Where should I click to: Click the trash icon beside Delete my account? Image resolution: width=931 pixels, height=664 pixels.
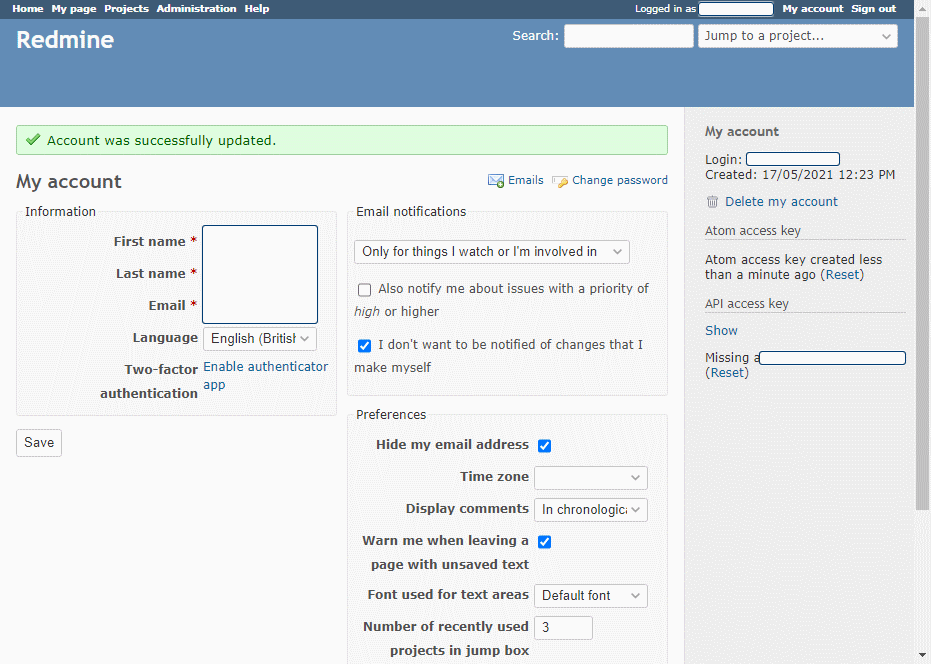coord(712,202)
